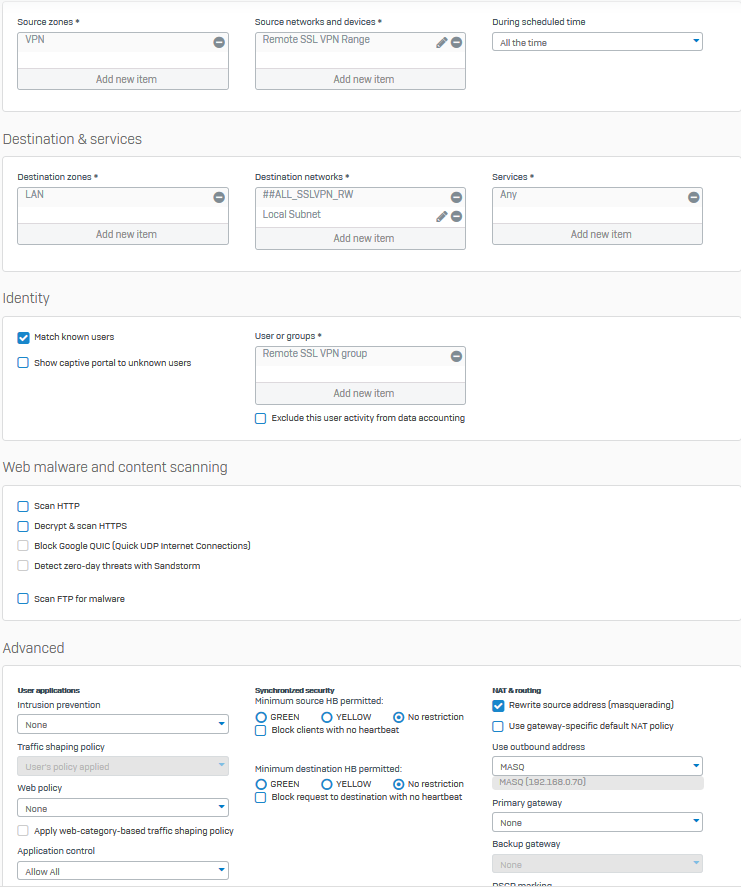Image resolution: width=741 pixels, height=888 pixels.
Task: Open During scheduled time dropdown
Action: click(x=597, y=42)
